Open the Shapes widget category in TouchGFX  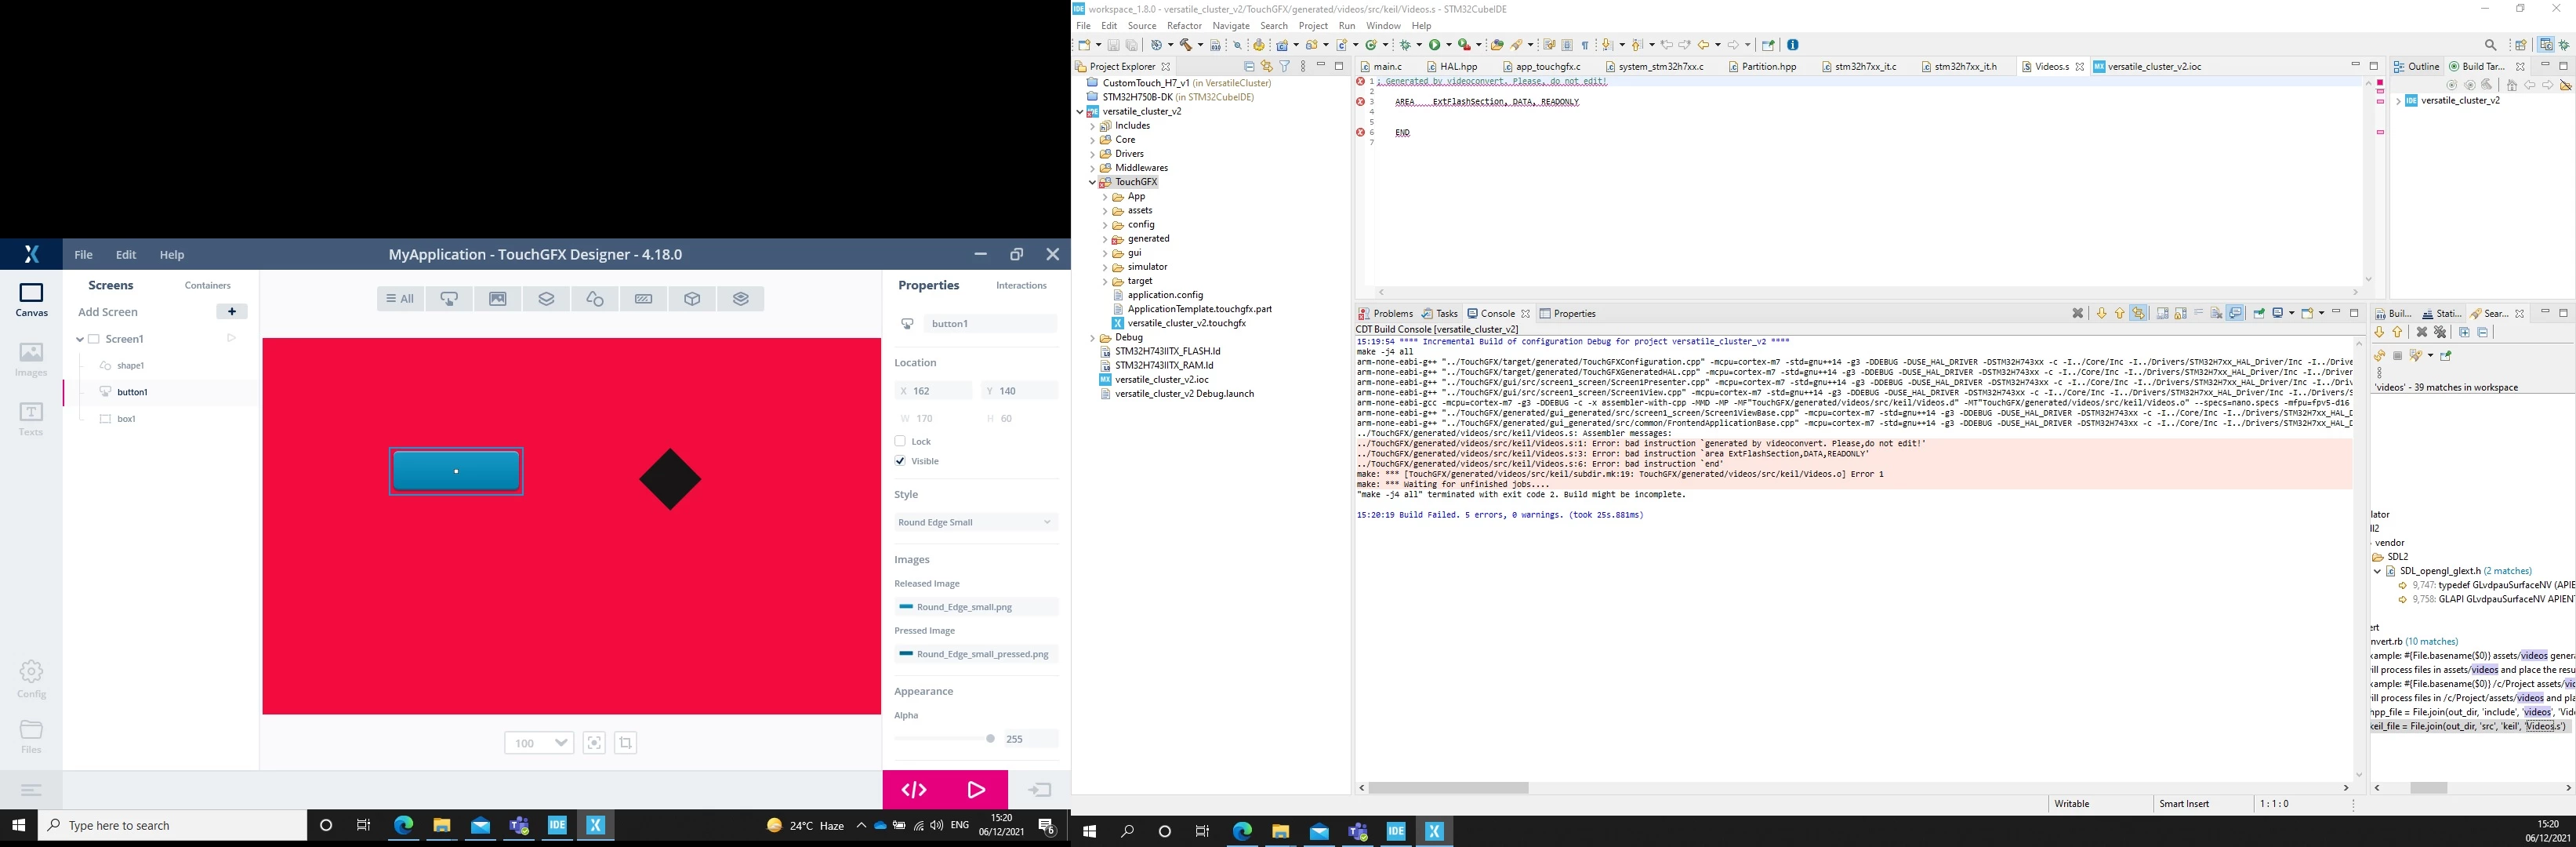595,298
